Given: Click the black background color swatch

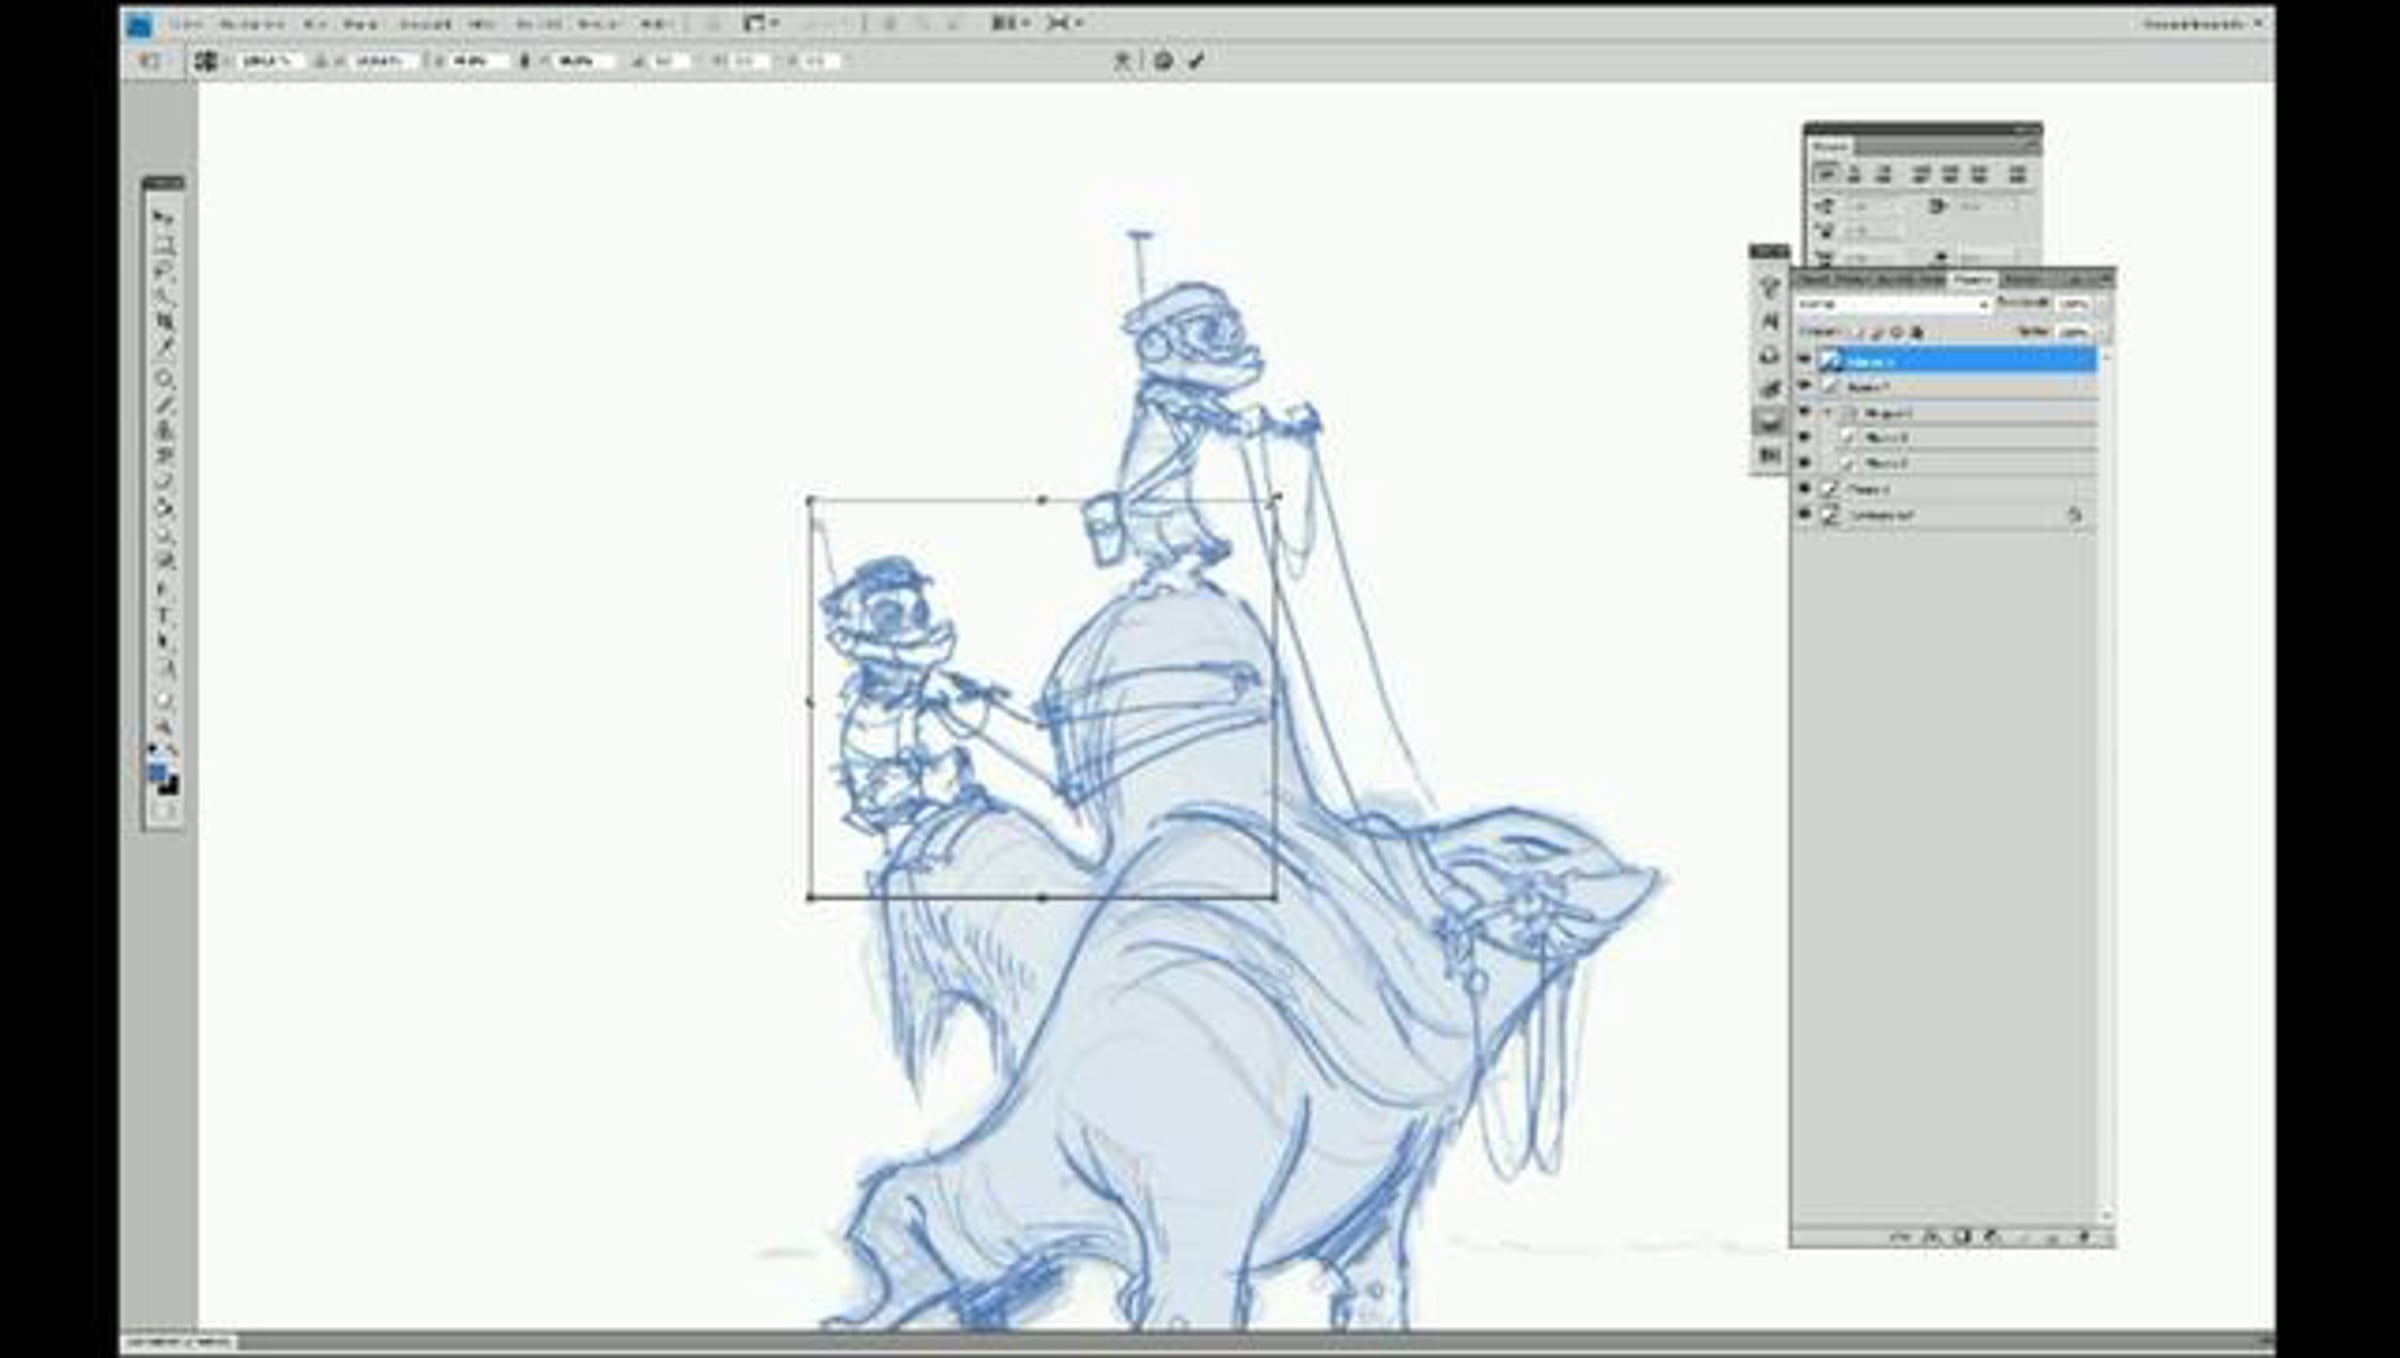Looking at the screenshot, I should pyautogui.click(x=170, y=787).
